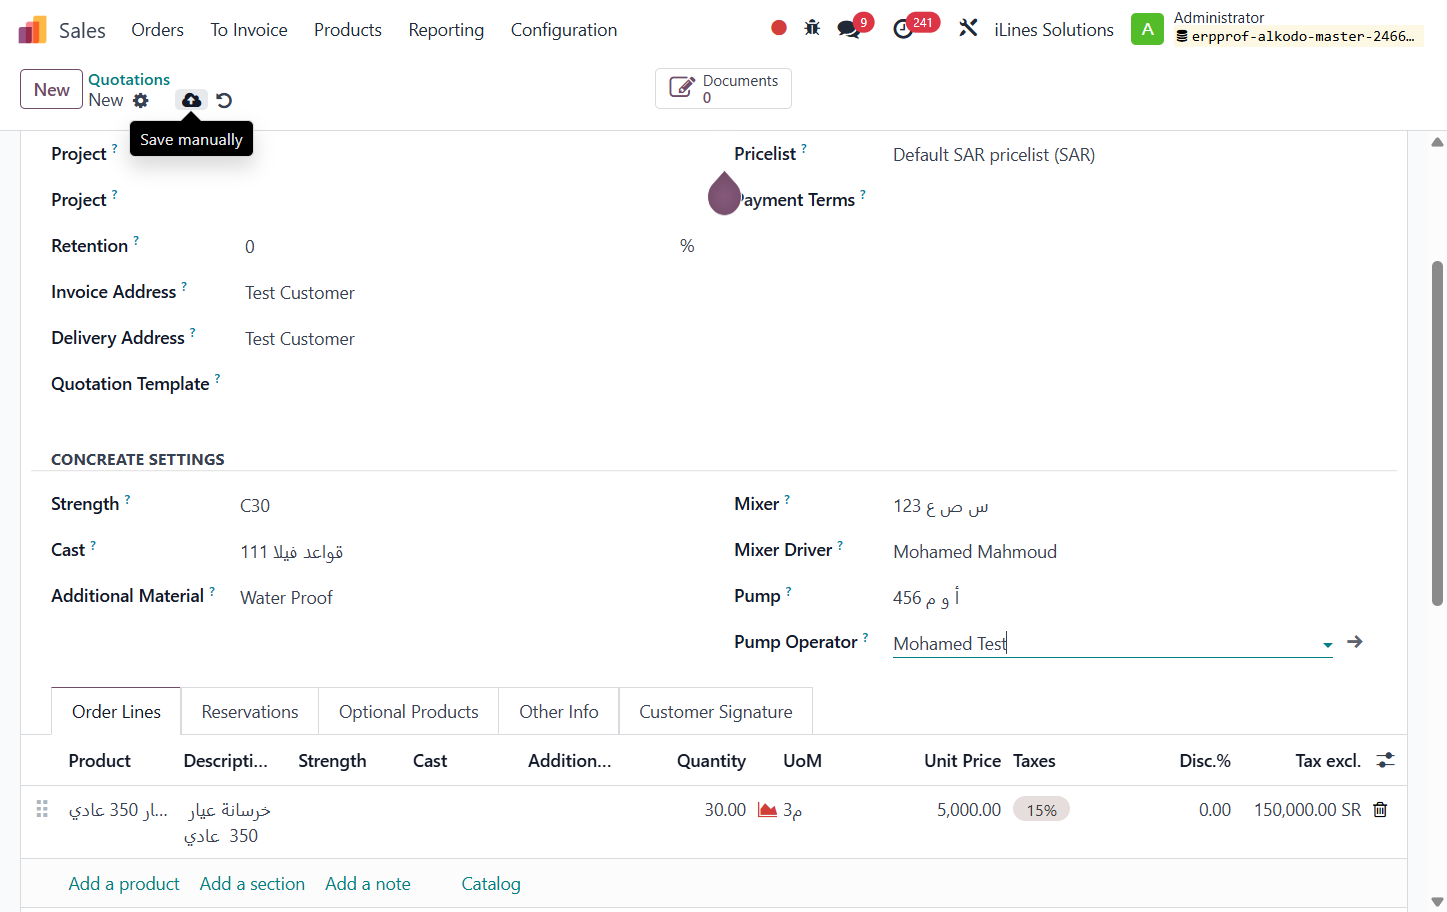This screenshot has height=912, width=1447.
Task: Click the red recording indicator icon
Action: [779, 28]
